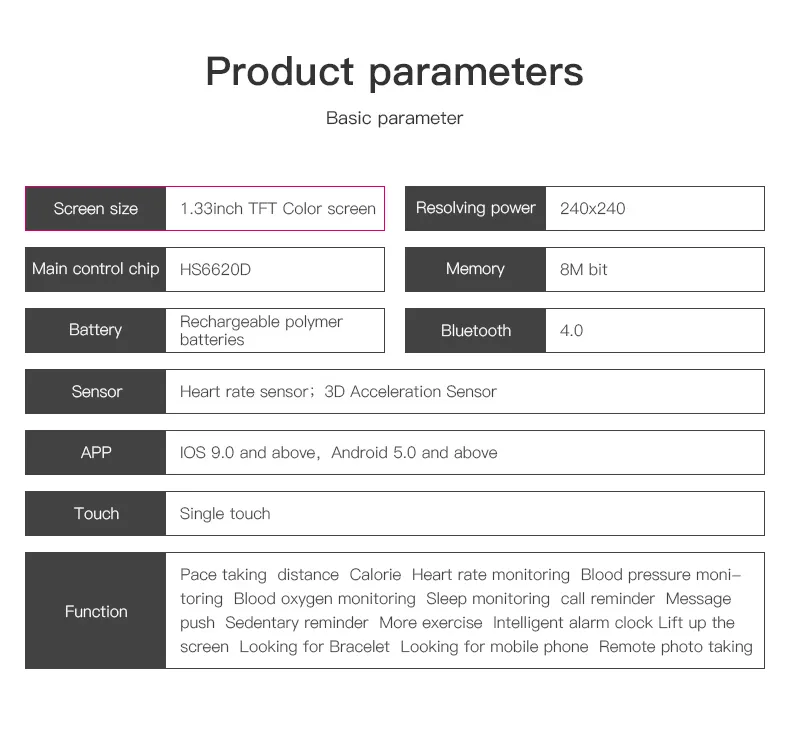
Task: Select the Heart rate sensor text
Action: 244,391
